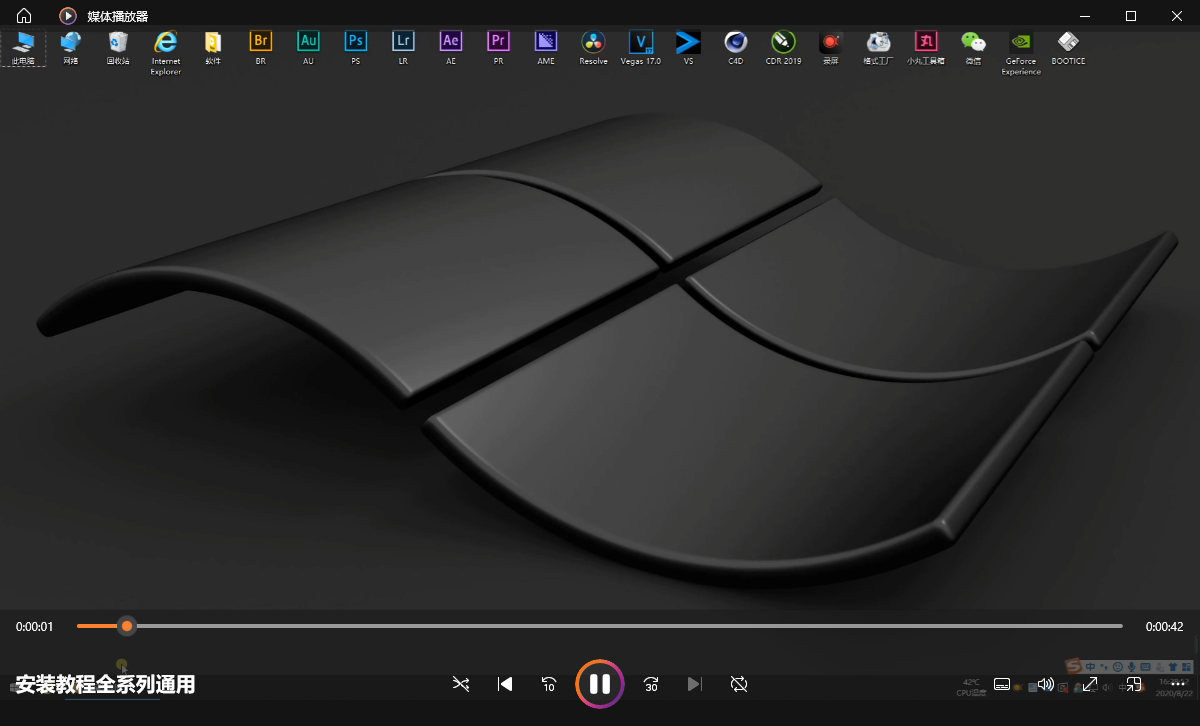Seek to the middle of the timeline
Image resolution: width=1200 pixels, height=726 pixels.
click(x=600, y=626)
